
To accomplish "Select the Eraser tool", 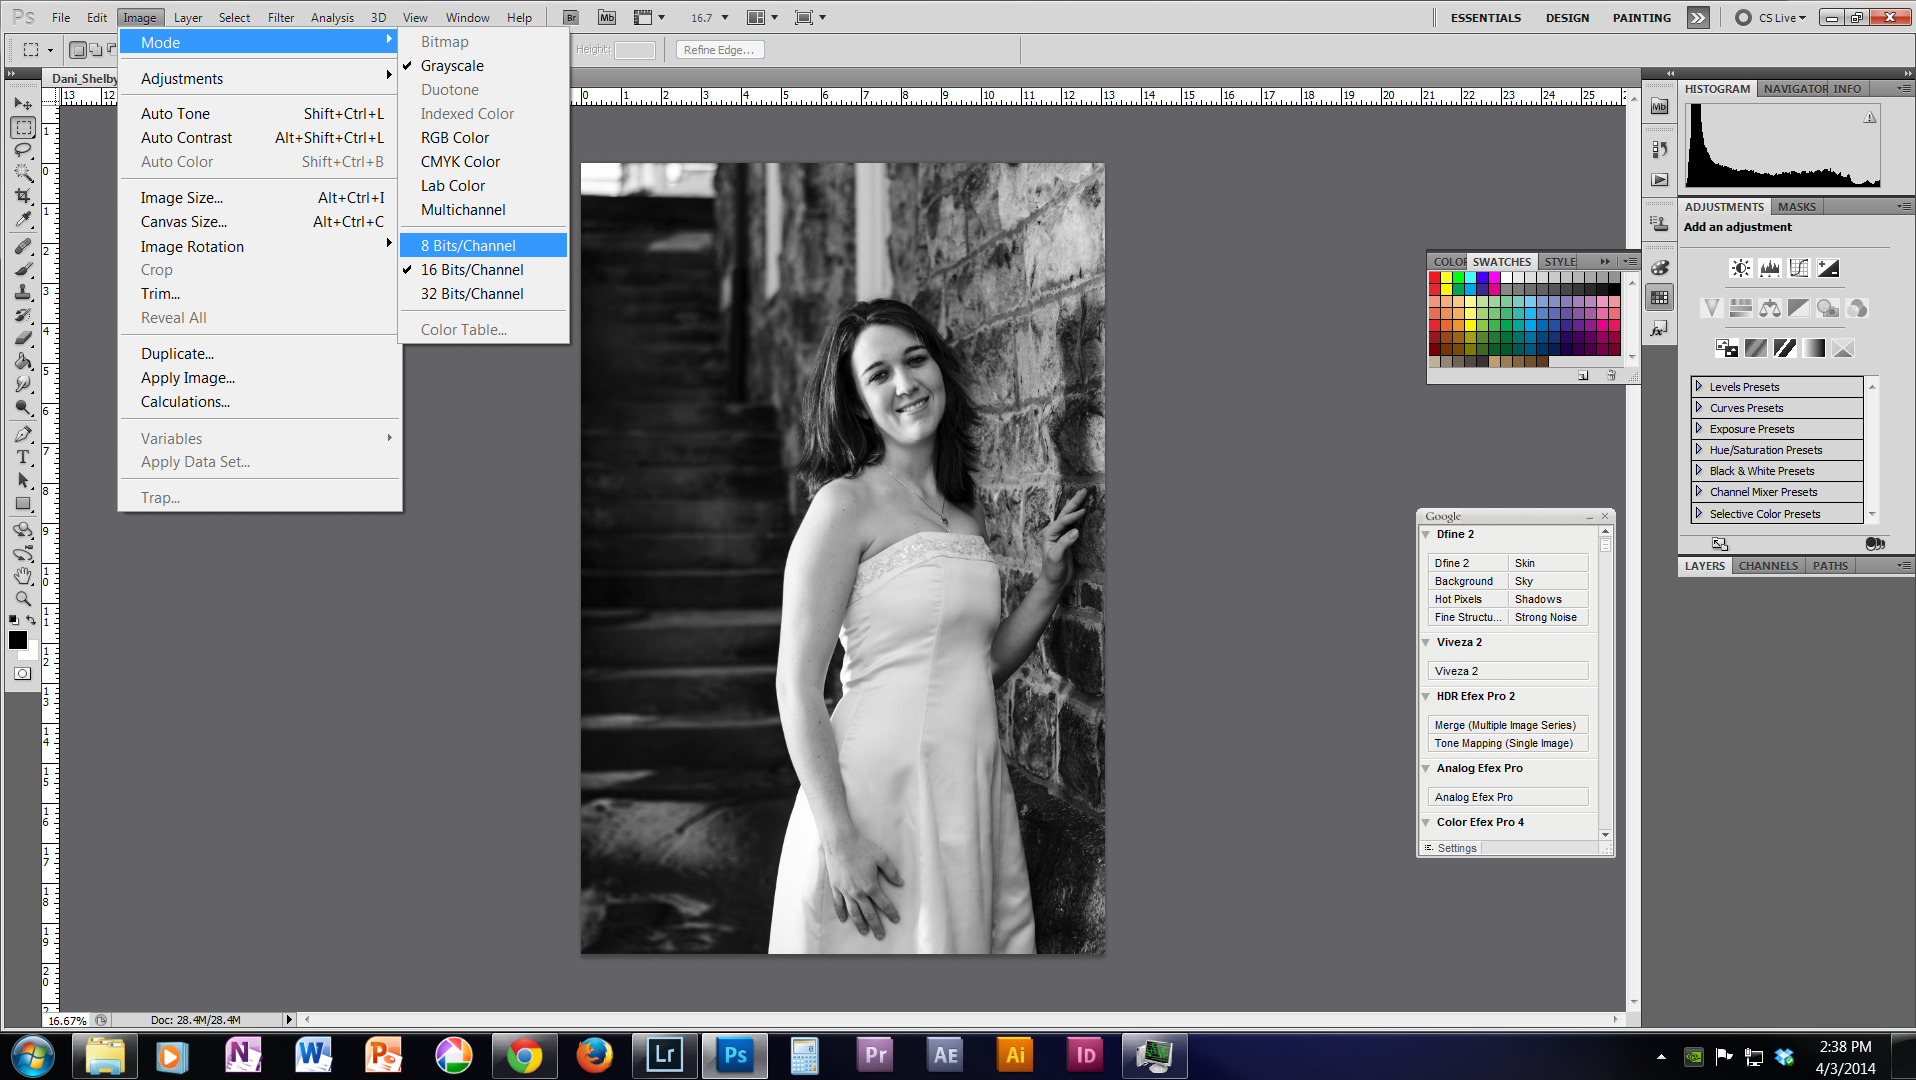I will pyautogui.click(x=23, y=338).
